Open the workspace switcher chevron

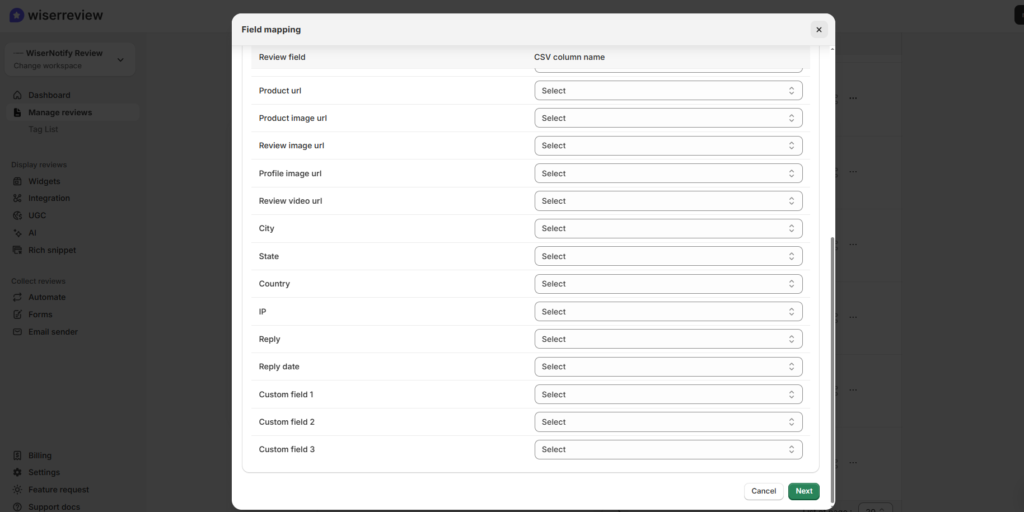[120, 60]
